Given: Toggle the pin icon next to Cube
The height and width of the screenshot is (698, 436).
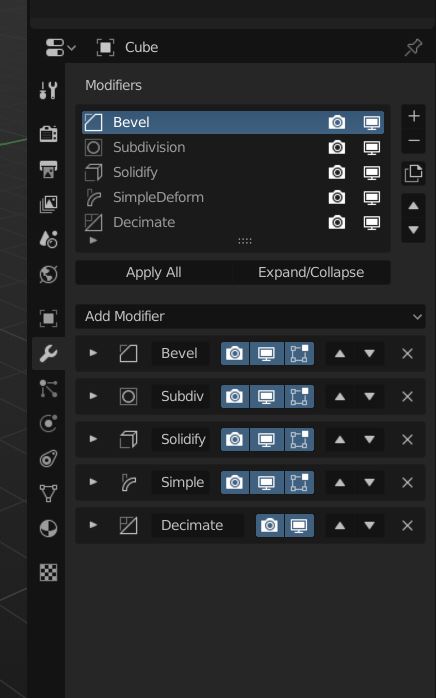Looking at the screenshot, I should coord(413,47).
